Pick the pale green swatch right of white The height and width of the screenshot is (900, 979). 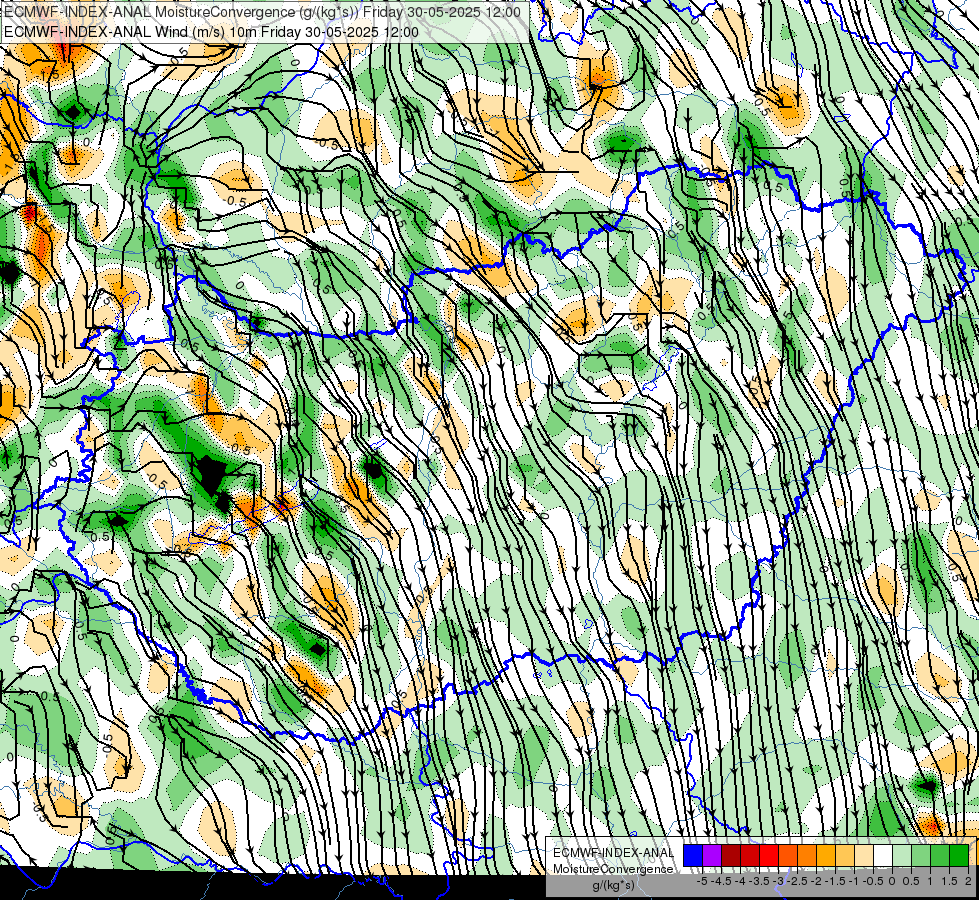[x=902, y=855]
